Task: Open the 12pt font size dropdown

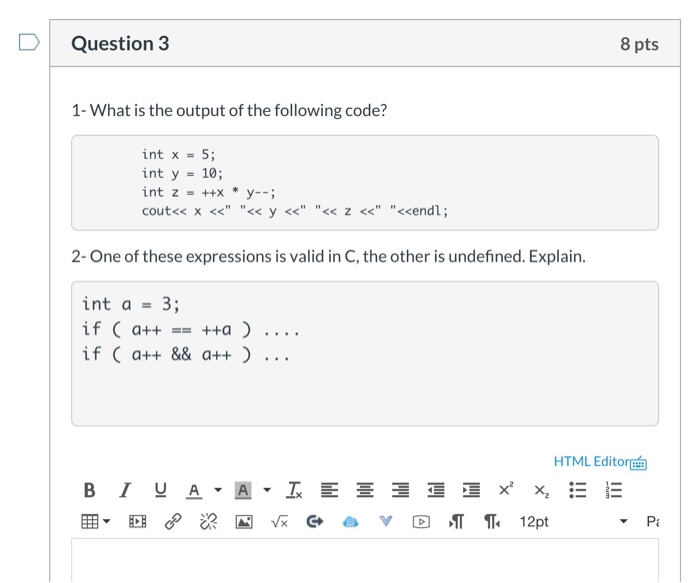Action: click(x=574, y=521)
